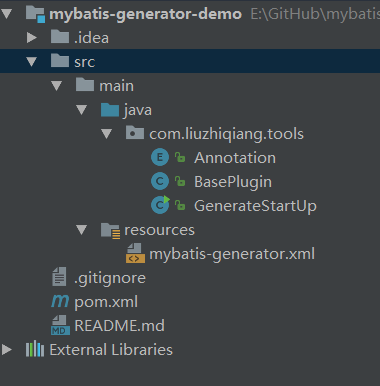This screenshot has height=386, width=380.
Task: Open the mybatis-generator.xml file
Action: (232, 254)
